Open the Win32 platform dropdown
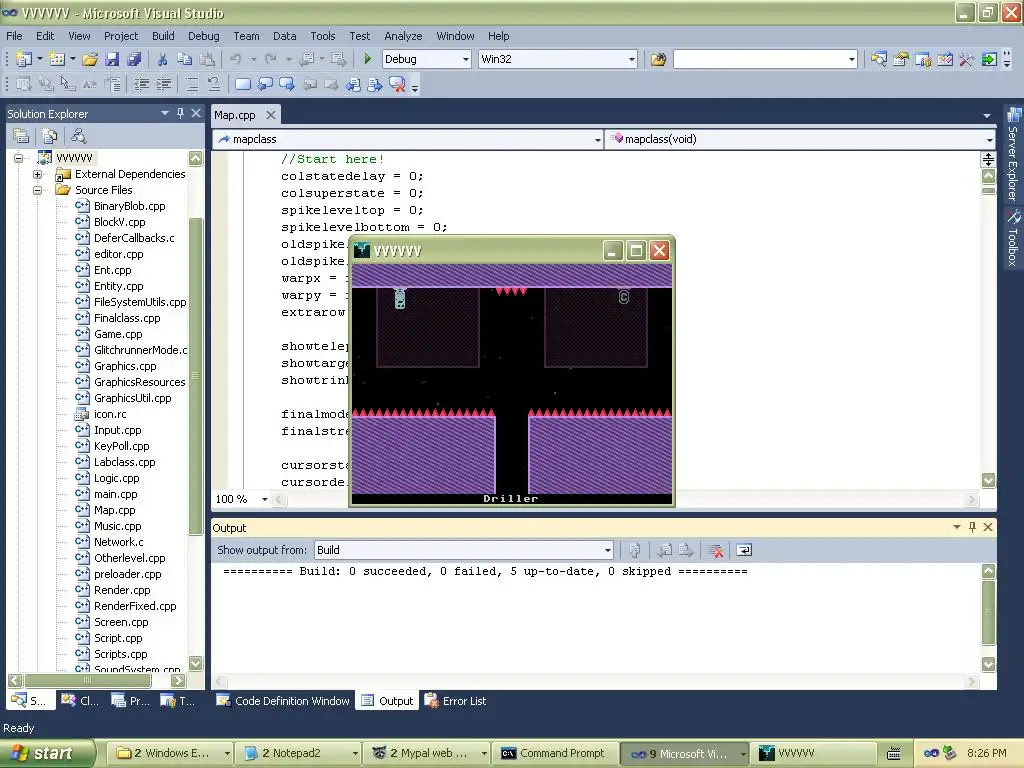The height and width of the screenshot is (768, 1024). (x=632, y=59)
